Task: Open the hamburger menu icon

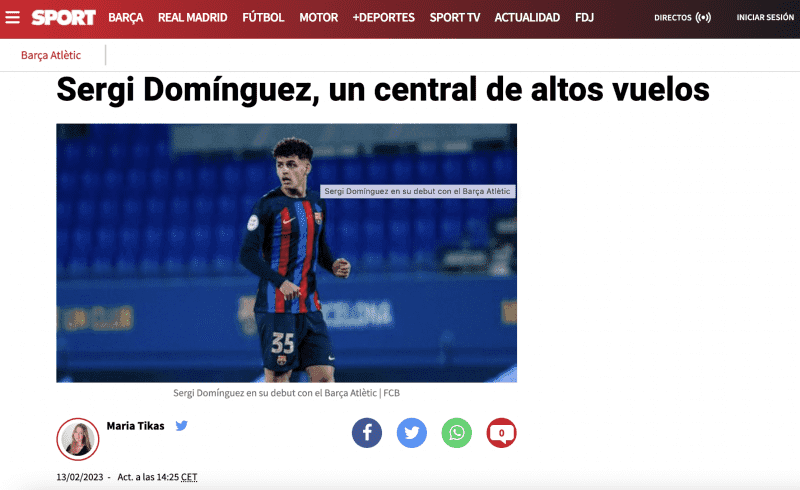Action: click(12, 17)
